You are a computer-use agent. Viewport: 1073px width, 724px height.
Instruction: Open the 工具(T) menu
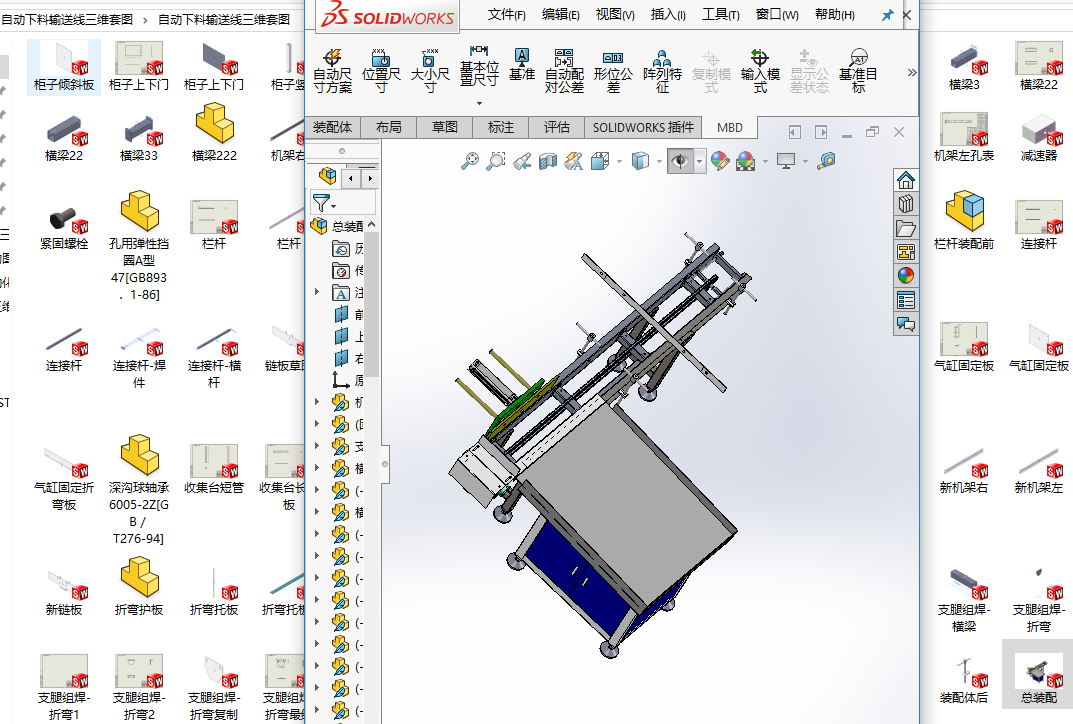[720, 15]
